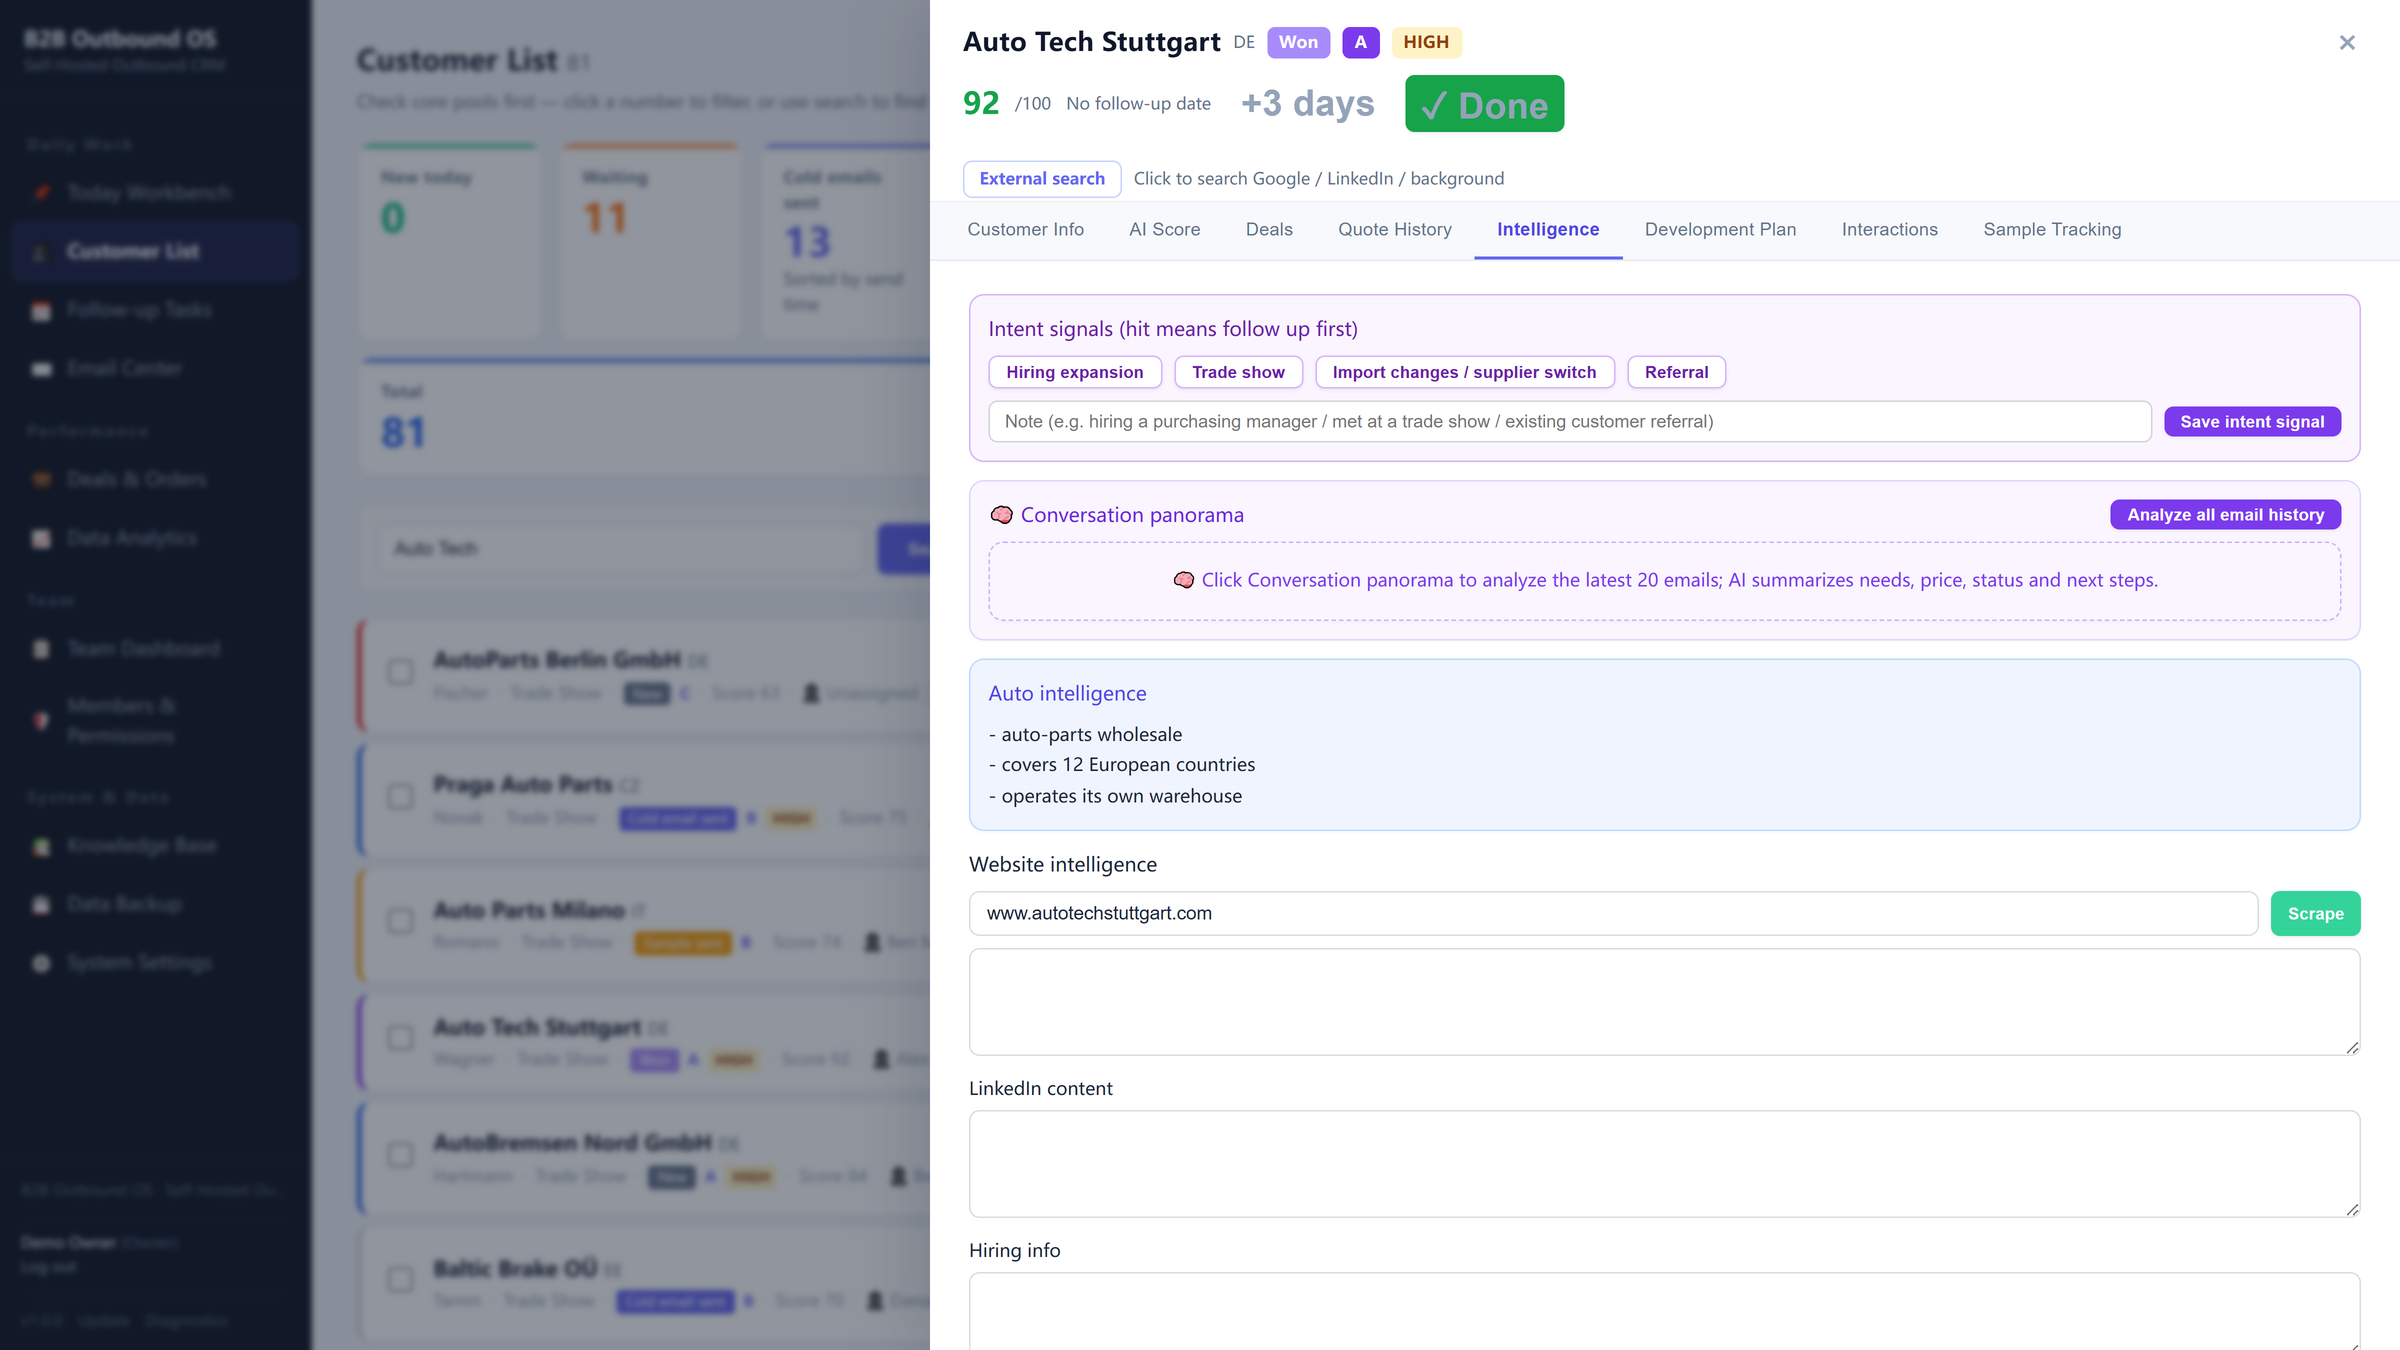Click Save intent signal

pos(2252,421)
